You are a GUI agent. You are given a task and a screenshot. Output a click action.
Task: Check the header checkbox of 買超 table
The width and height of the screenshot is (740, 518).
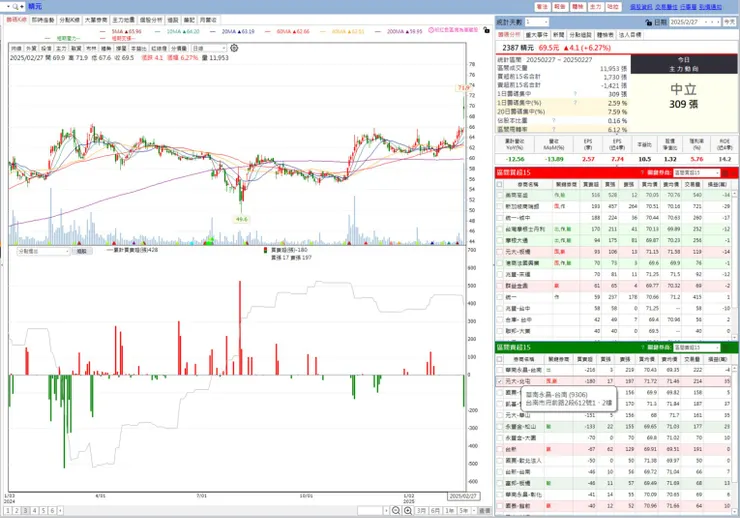(500, 184)
